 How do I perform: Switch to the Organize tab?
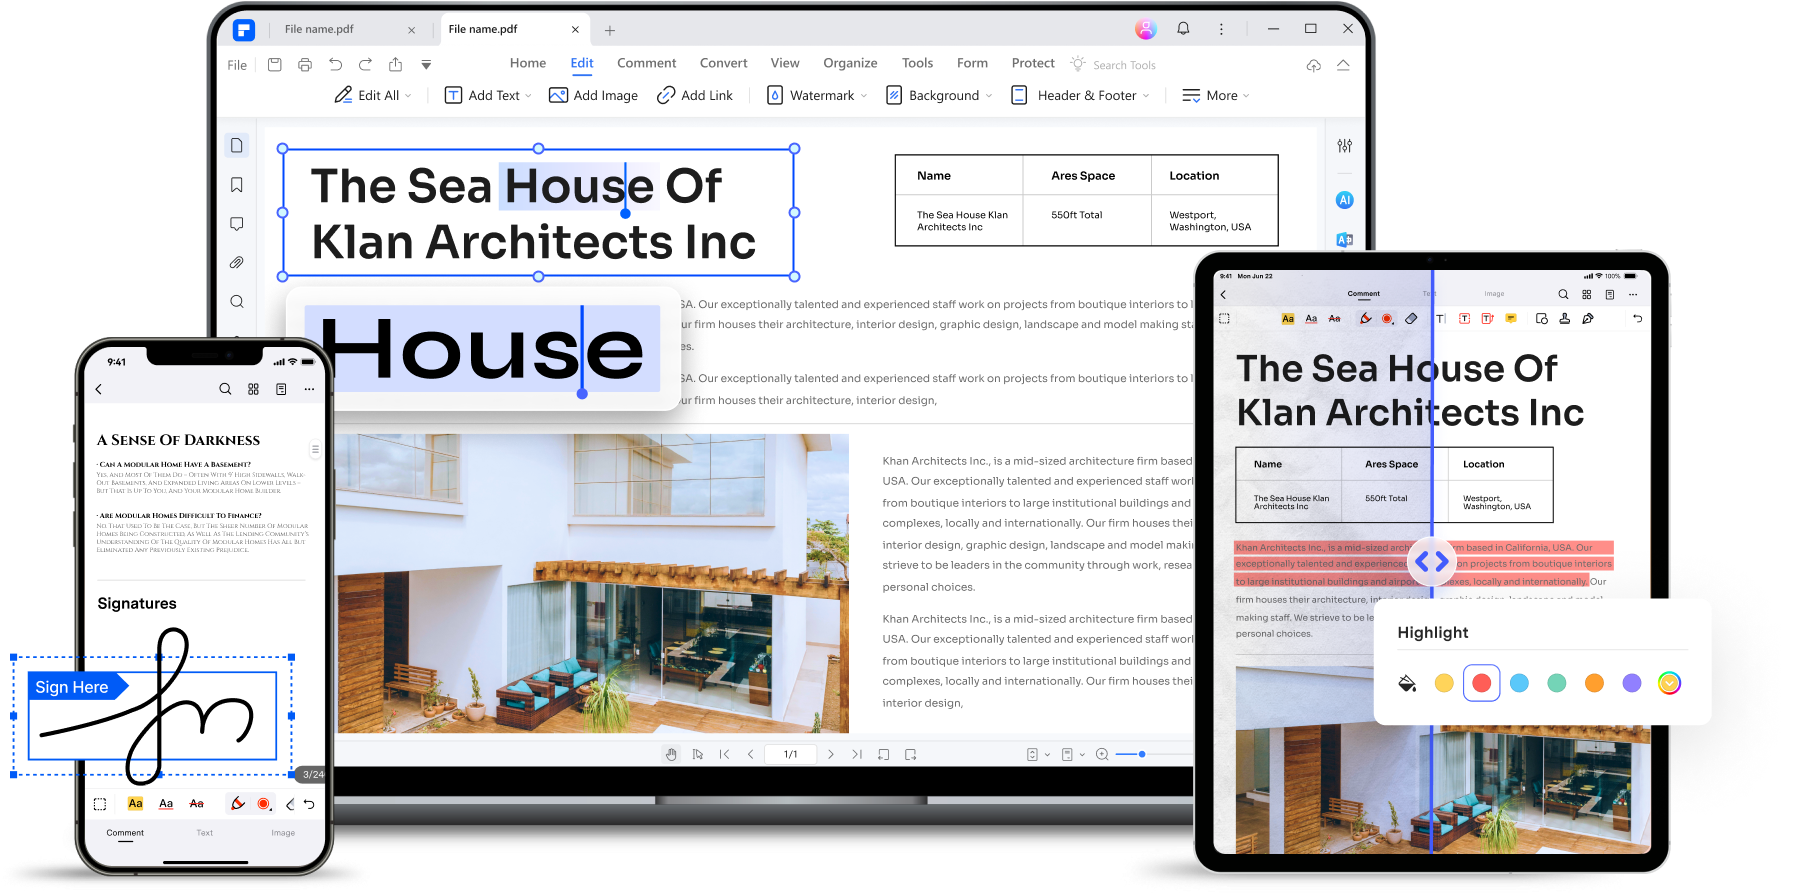click(850, 63)
